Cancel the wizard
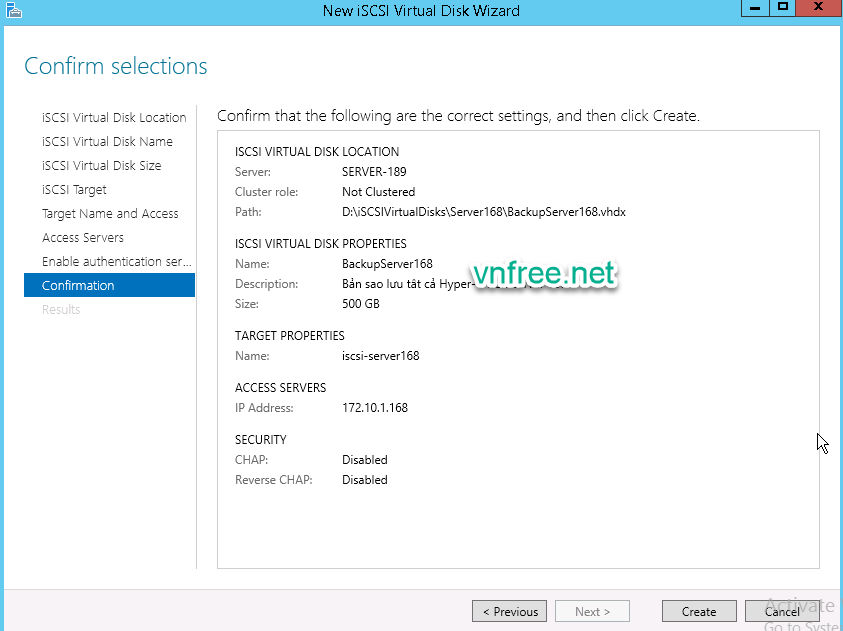This screenshot has height=631, width=843. click(x=782, y=612)
